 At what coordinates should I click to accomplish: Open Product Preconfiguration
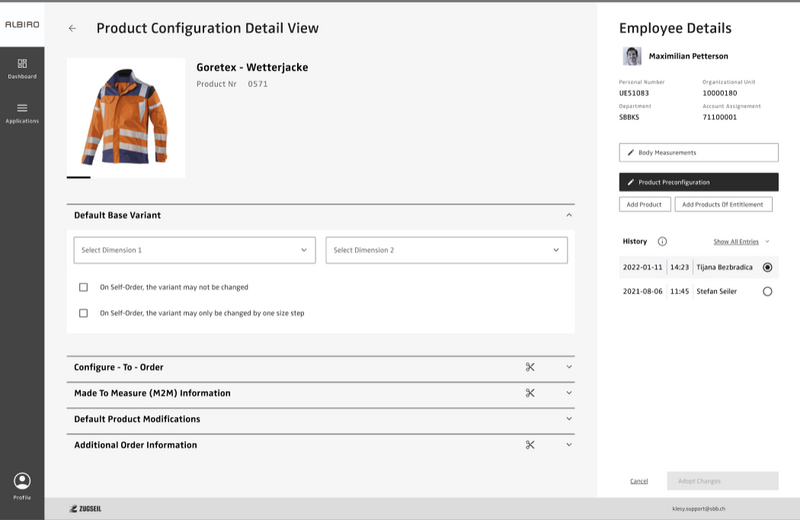click(x=698, y=182)
